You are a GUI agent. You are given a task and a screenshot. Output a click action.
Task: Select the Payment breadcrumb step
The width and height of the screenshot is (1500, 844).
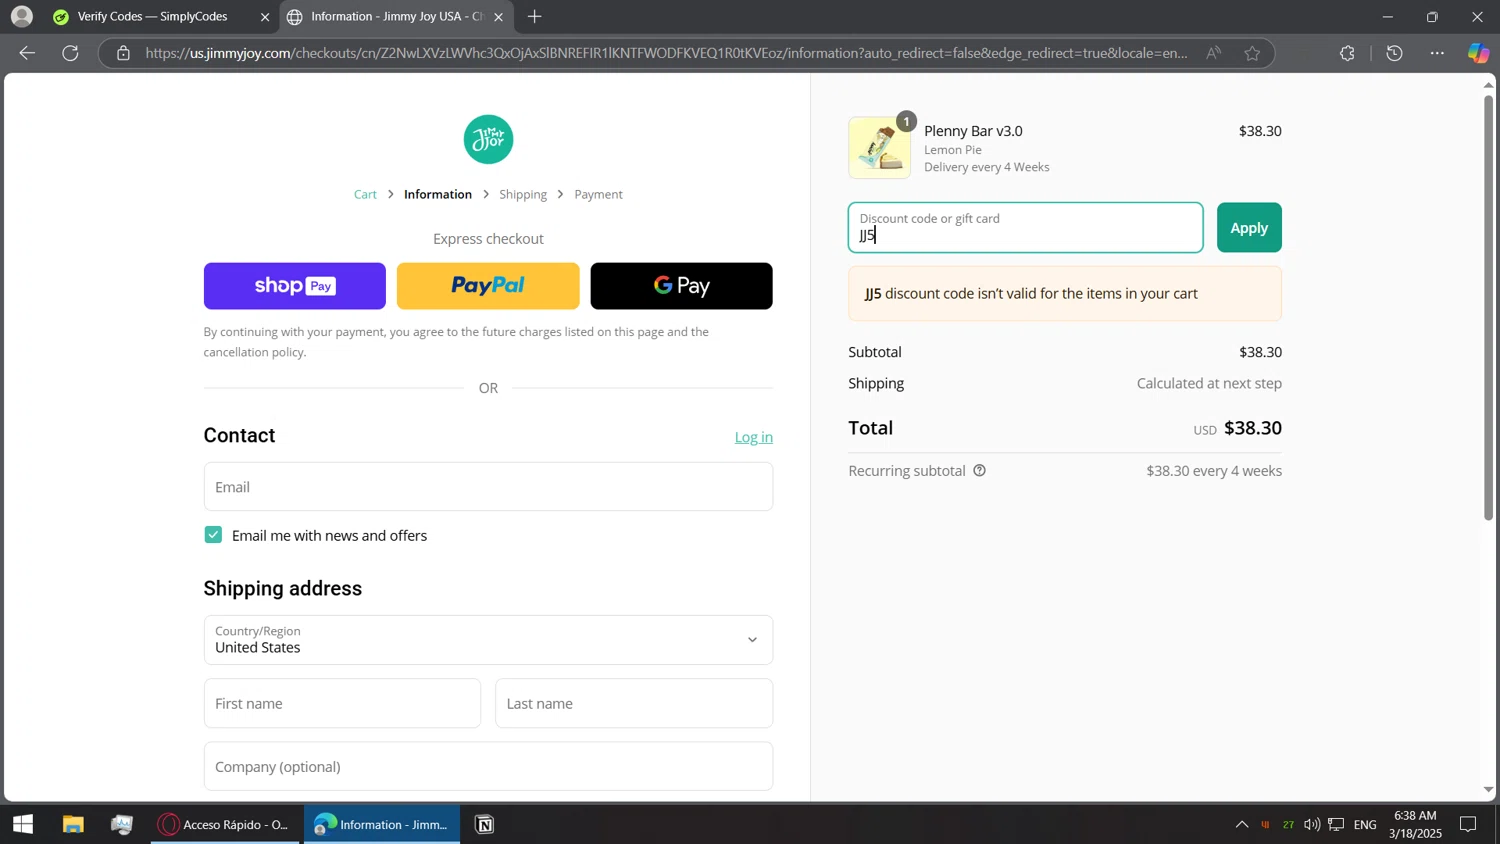[598, 194]
